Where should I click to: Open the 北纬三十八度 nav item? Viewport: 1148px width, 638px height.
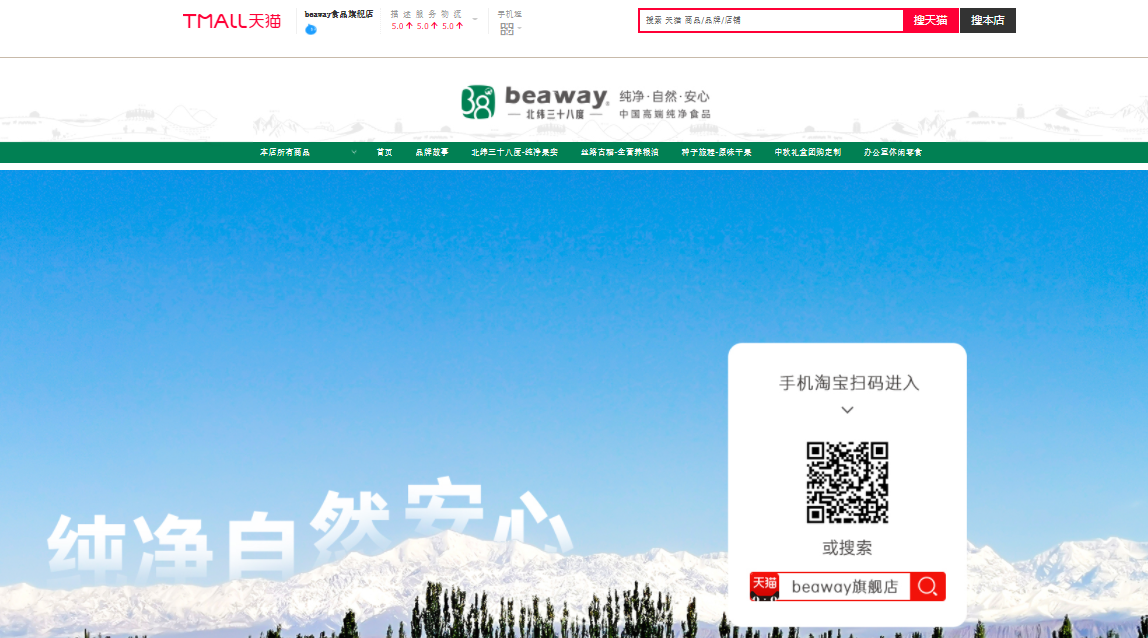[515, 152]
